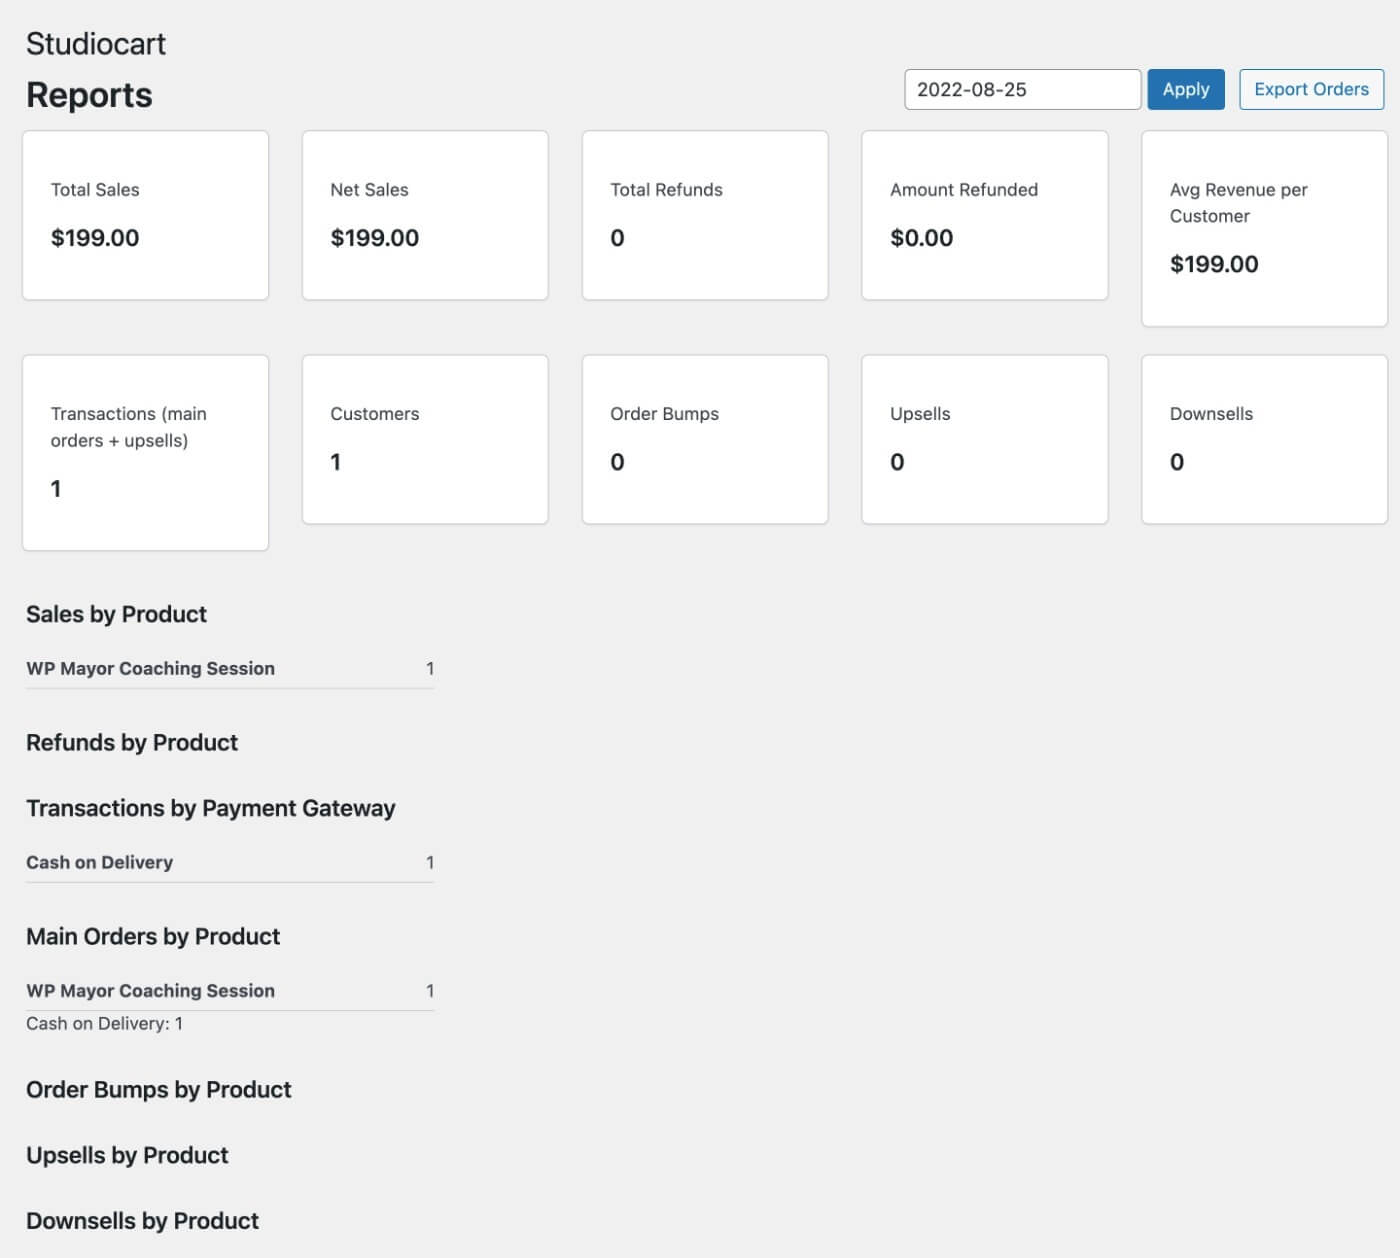
Task: Click the Downsells card label
Action: pos(1211,413)
